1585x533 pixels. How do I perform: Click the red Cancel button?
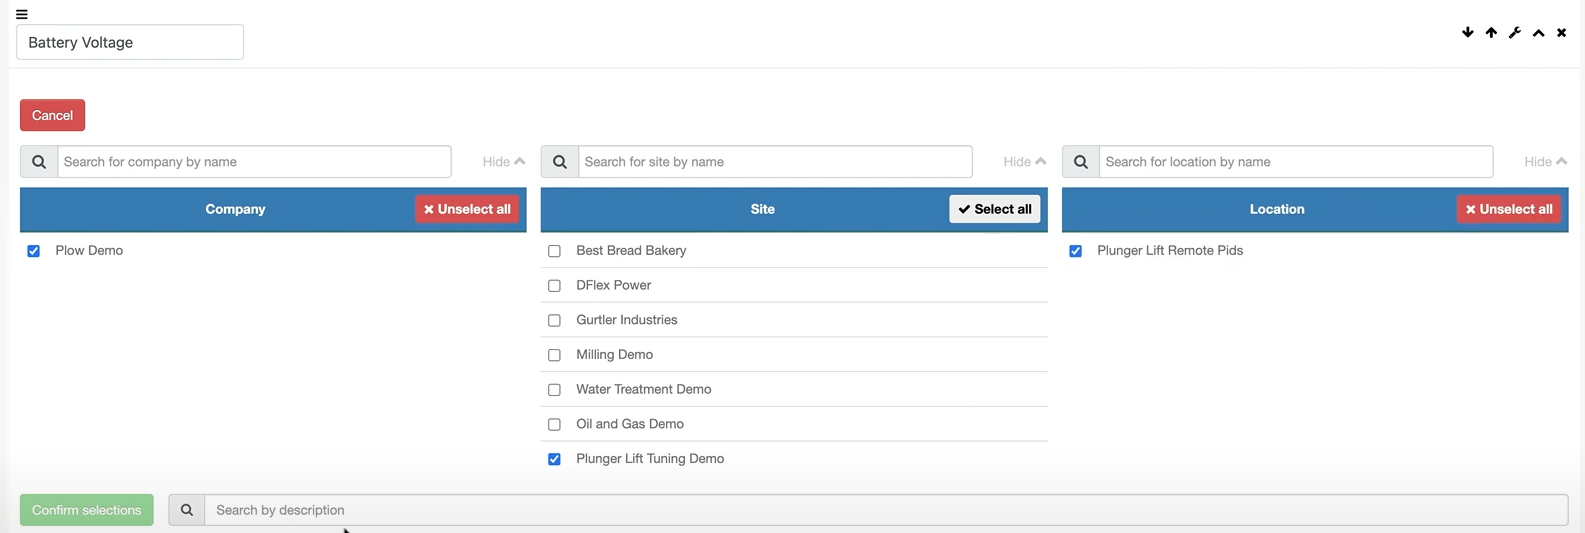53,115
